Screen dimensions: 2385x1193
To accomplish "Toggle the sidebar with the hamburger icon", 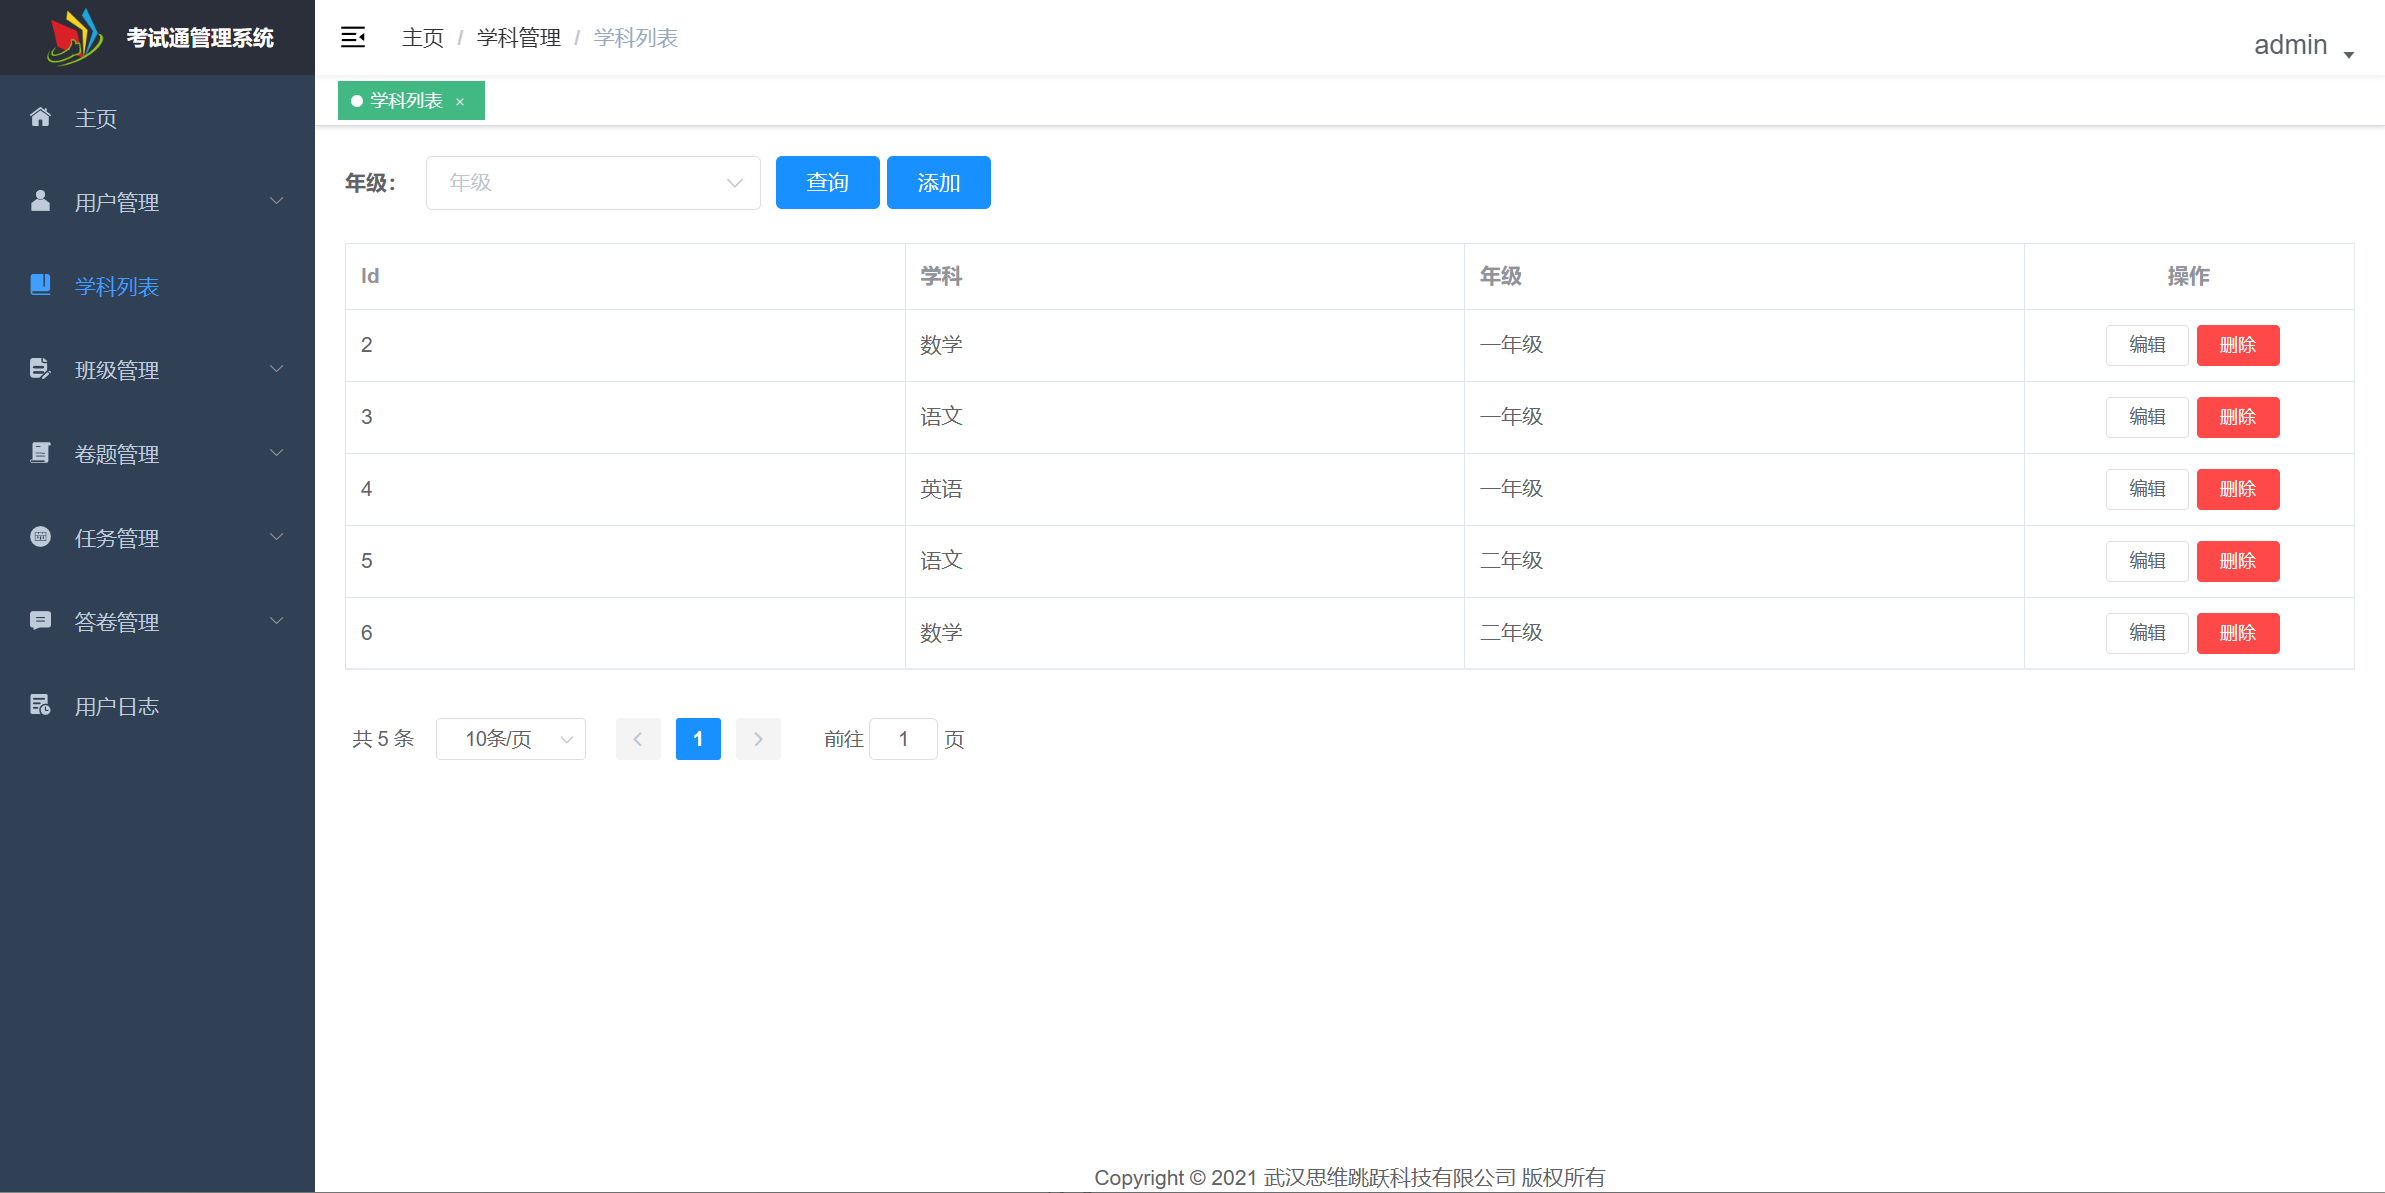I will tap(353, 37).
